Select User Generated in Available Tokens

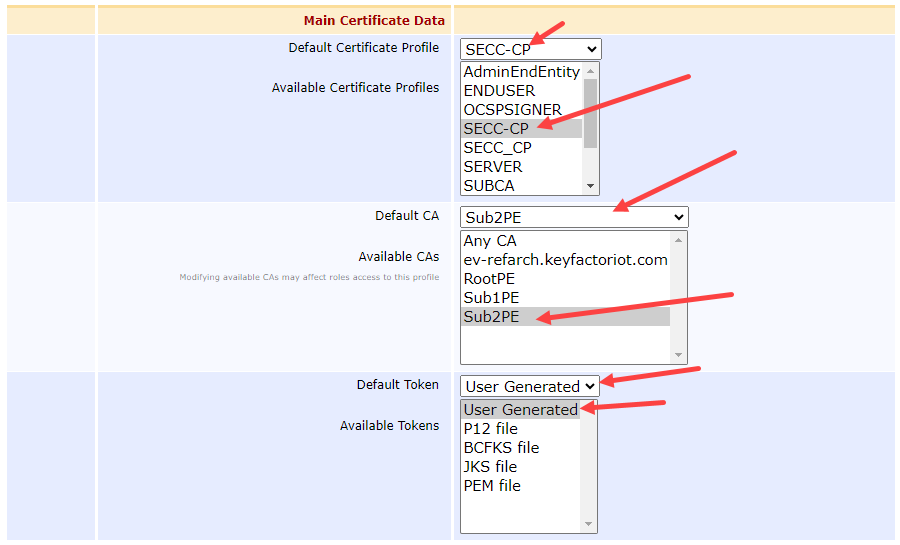520,410
